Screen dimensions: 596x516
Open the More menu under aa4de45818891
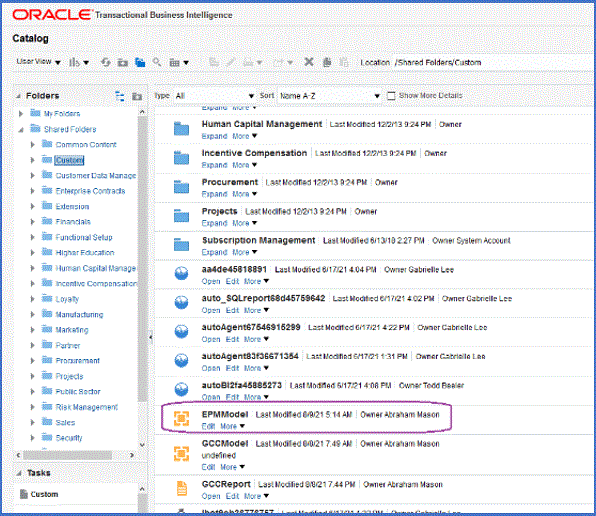tap(257, 282)
